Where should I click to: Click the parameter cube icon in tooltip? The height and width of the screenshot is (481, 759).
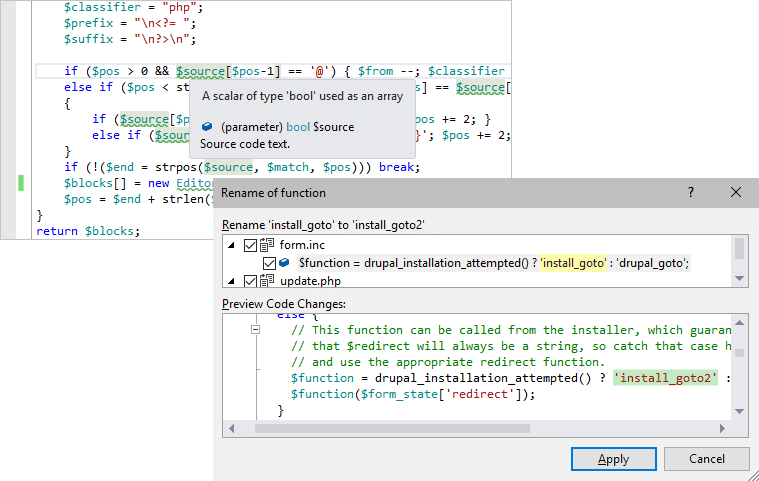point(207,127)
